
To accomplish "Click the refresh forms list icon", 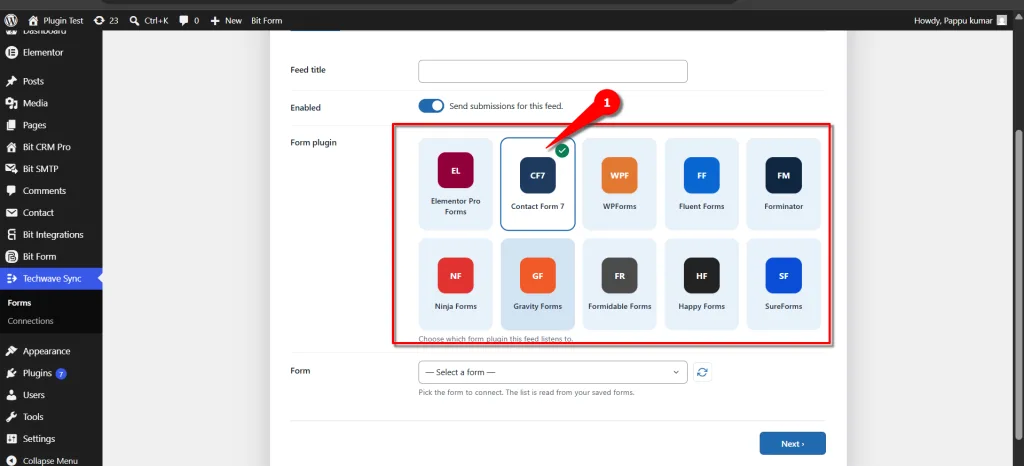I will (702, 372).
